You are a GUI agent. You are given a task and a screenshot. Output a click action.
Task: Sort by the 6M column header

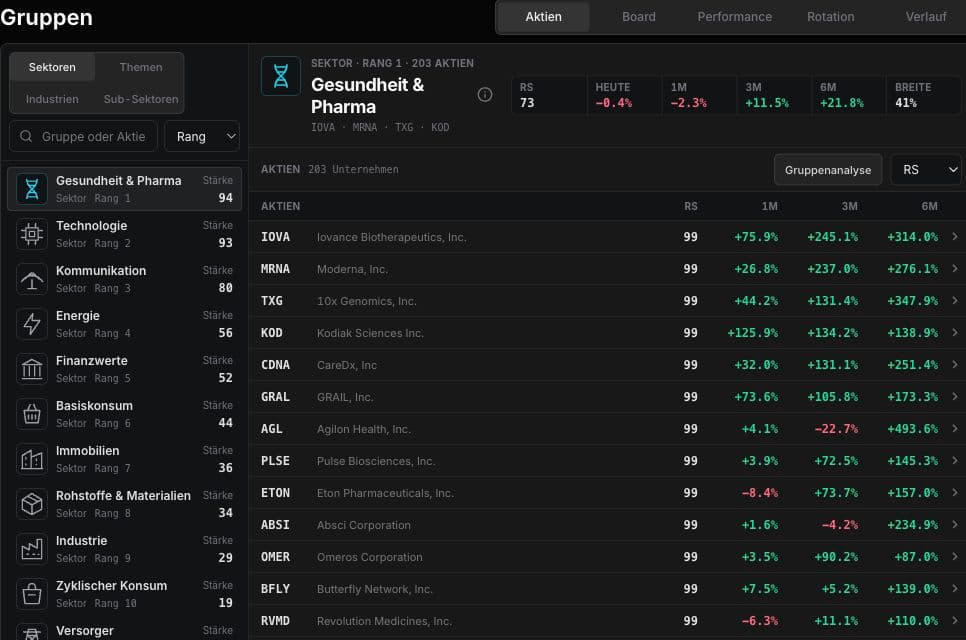[x=930, y=206]
